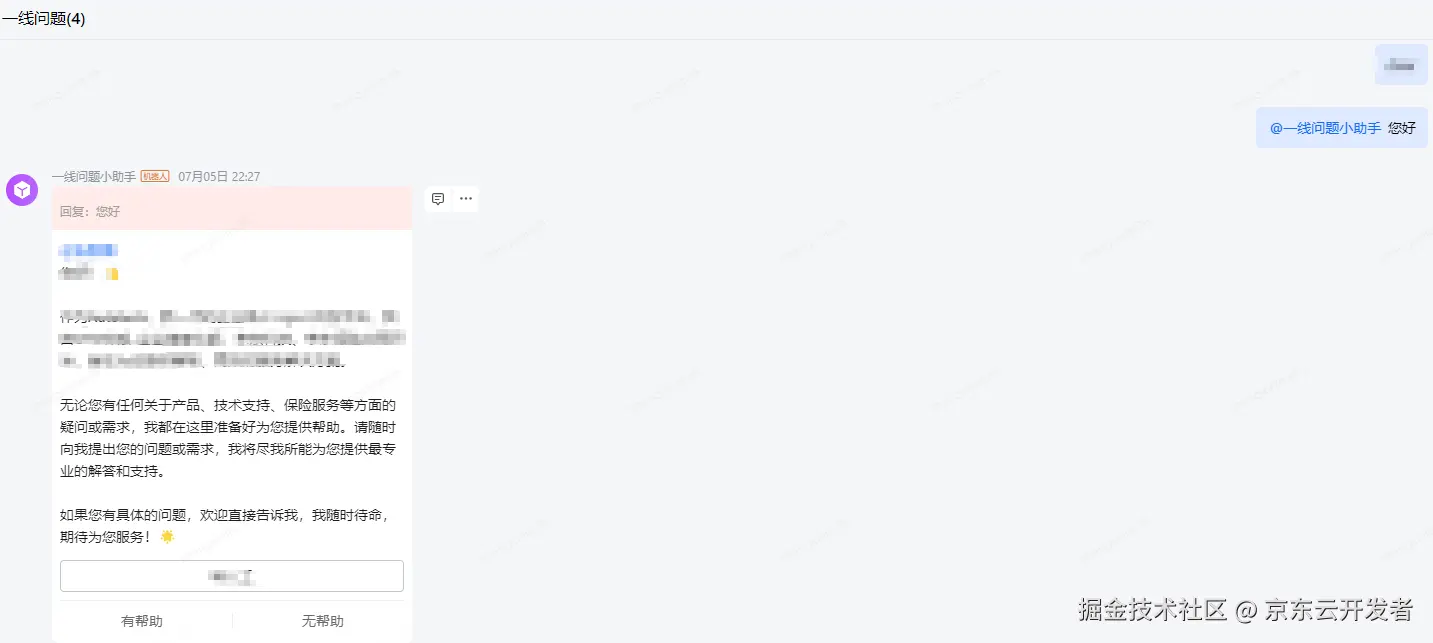This screenshot has width=1433, height=643.
Task: Click the purple cube bot avatar
Action: 22,190
